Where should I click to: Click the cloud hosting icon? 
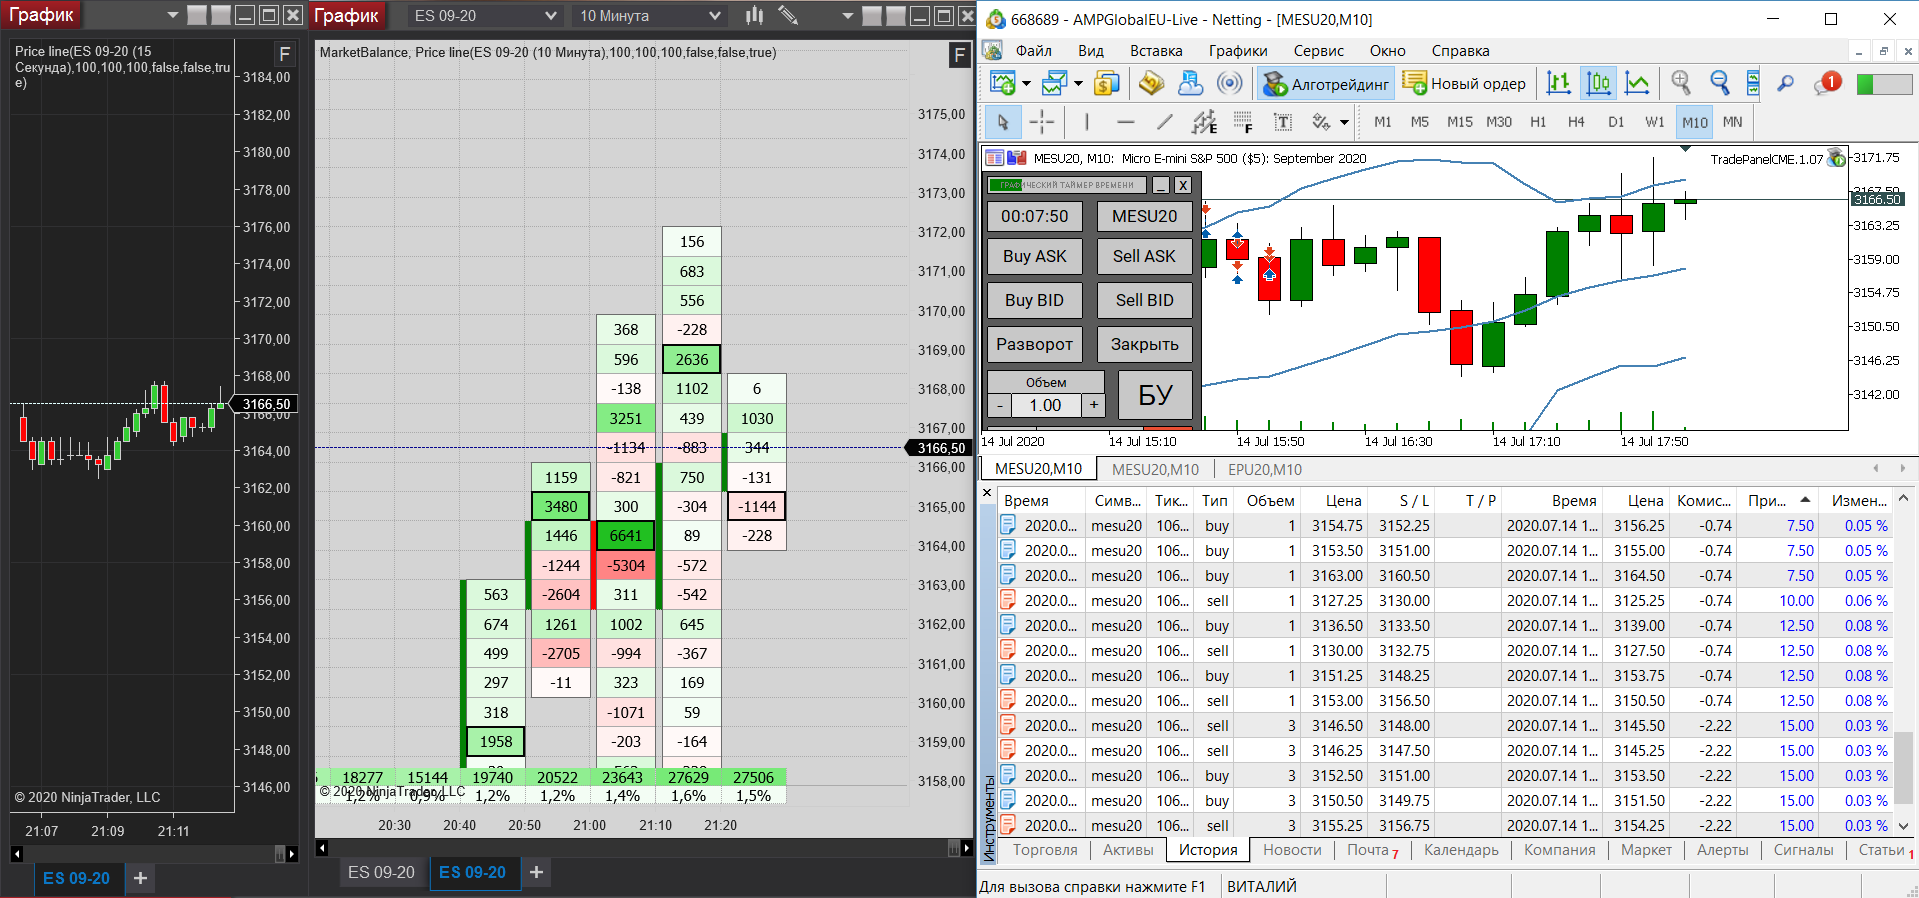[1190, 84]
